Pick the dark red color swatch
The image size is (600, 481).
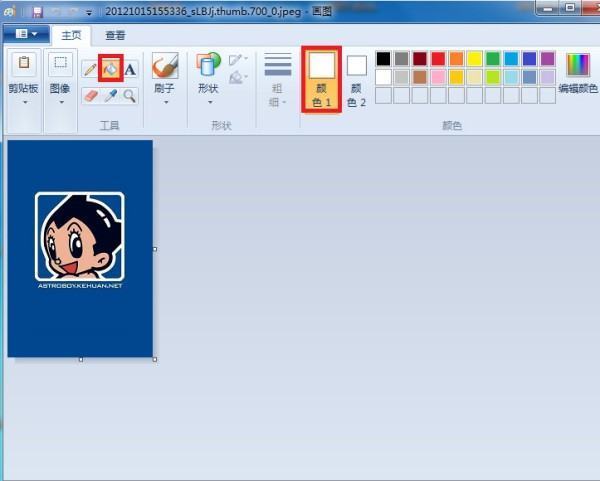pyautogui.click(x=420, y=59)
